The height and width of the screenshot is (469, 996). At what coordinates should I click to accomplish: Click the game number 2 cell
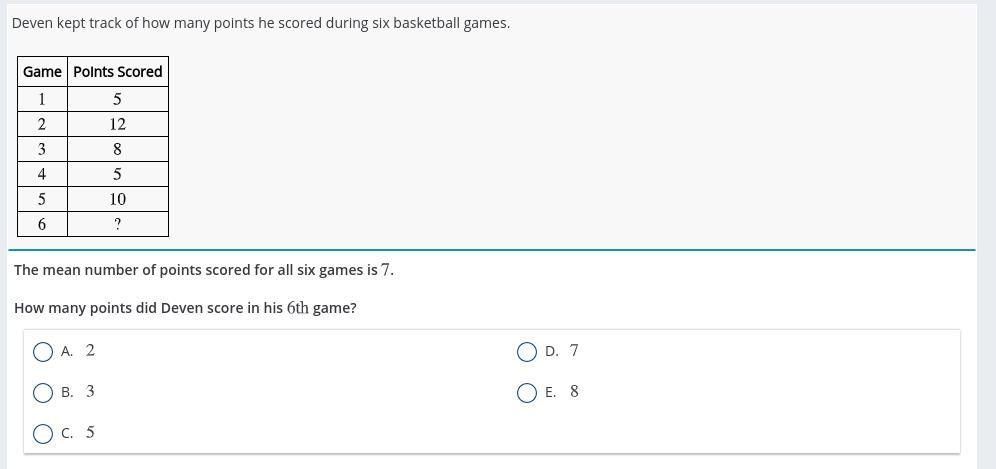click(x=42, y=124)
